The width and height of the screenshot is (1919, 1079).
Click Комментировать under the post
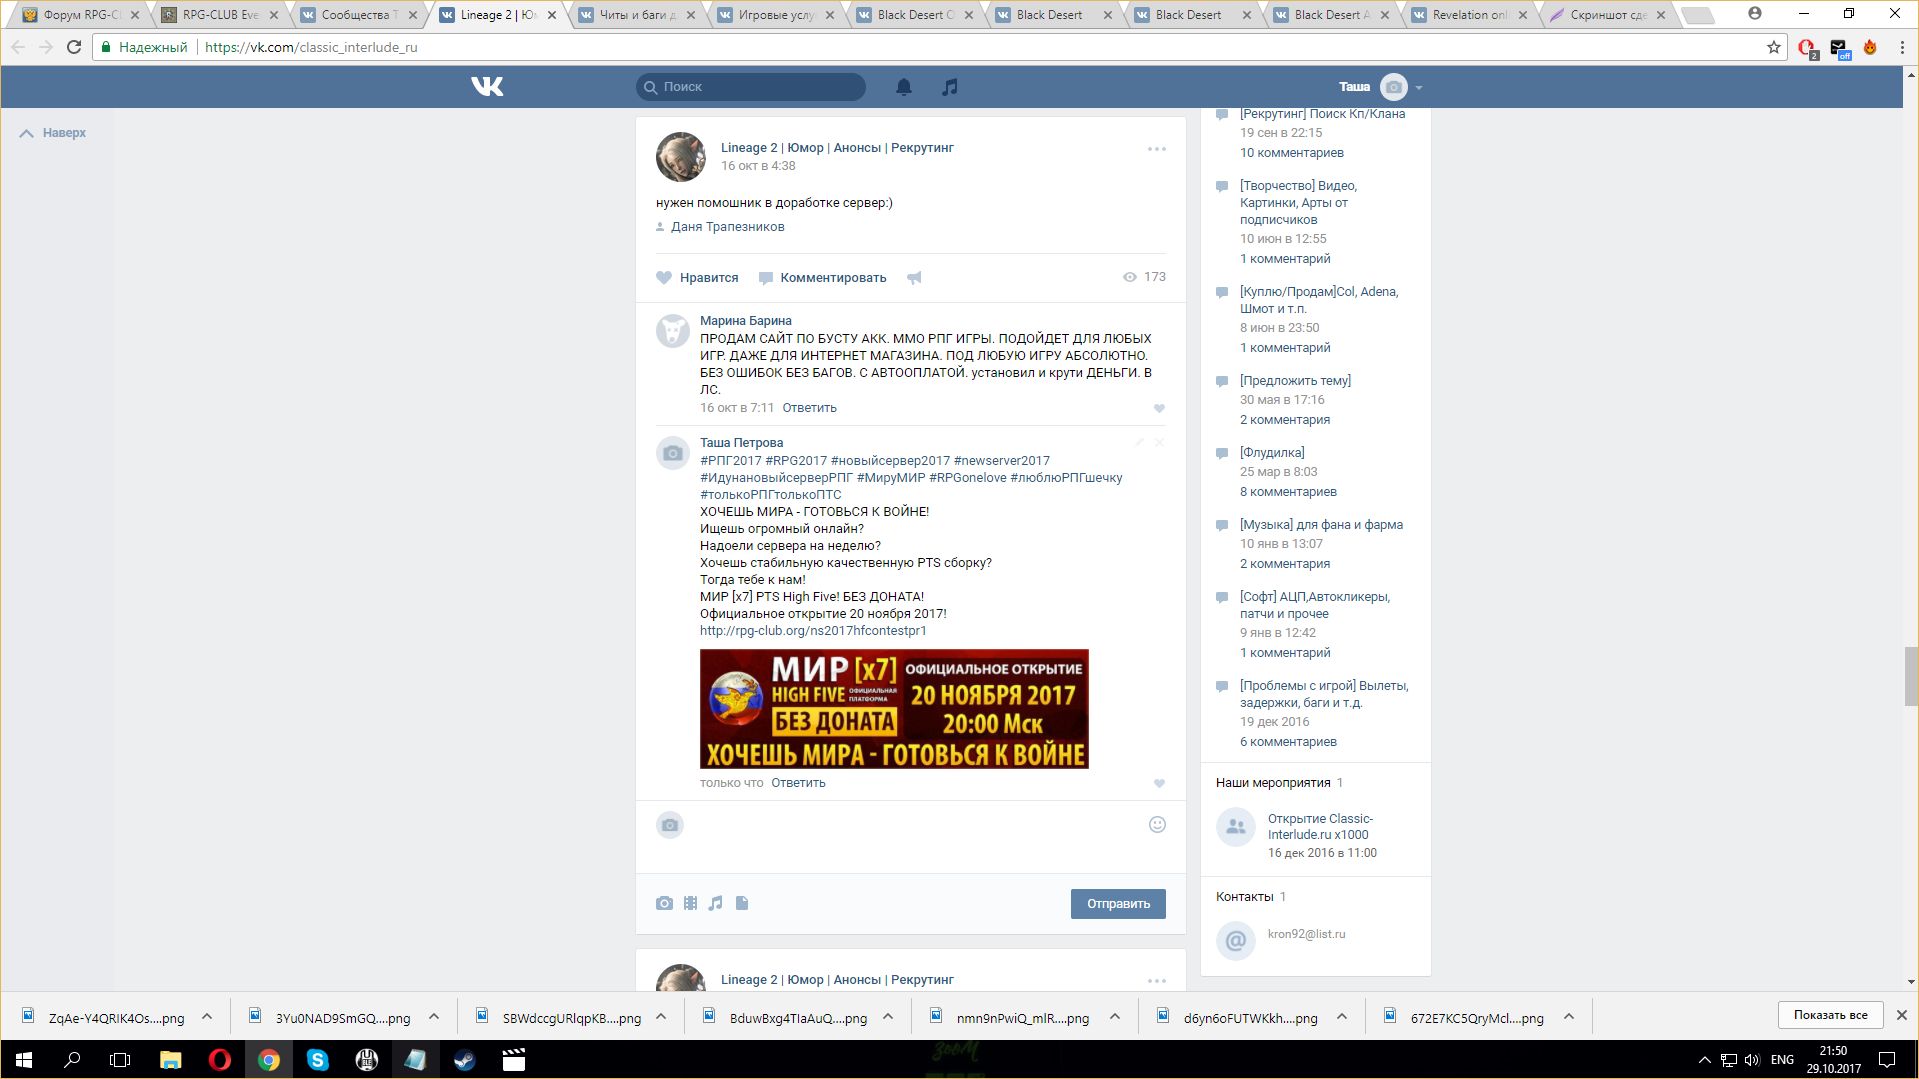(x=822, y=278)
